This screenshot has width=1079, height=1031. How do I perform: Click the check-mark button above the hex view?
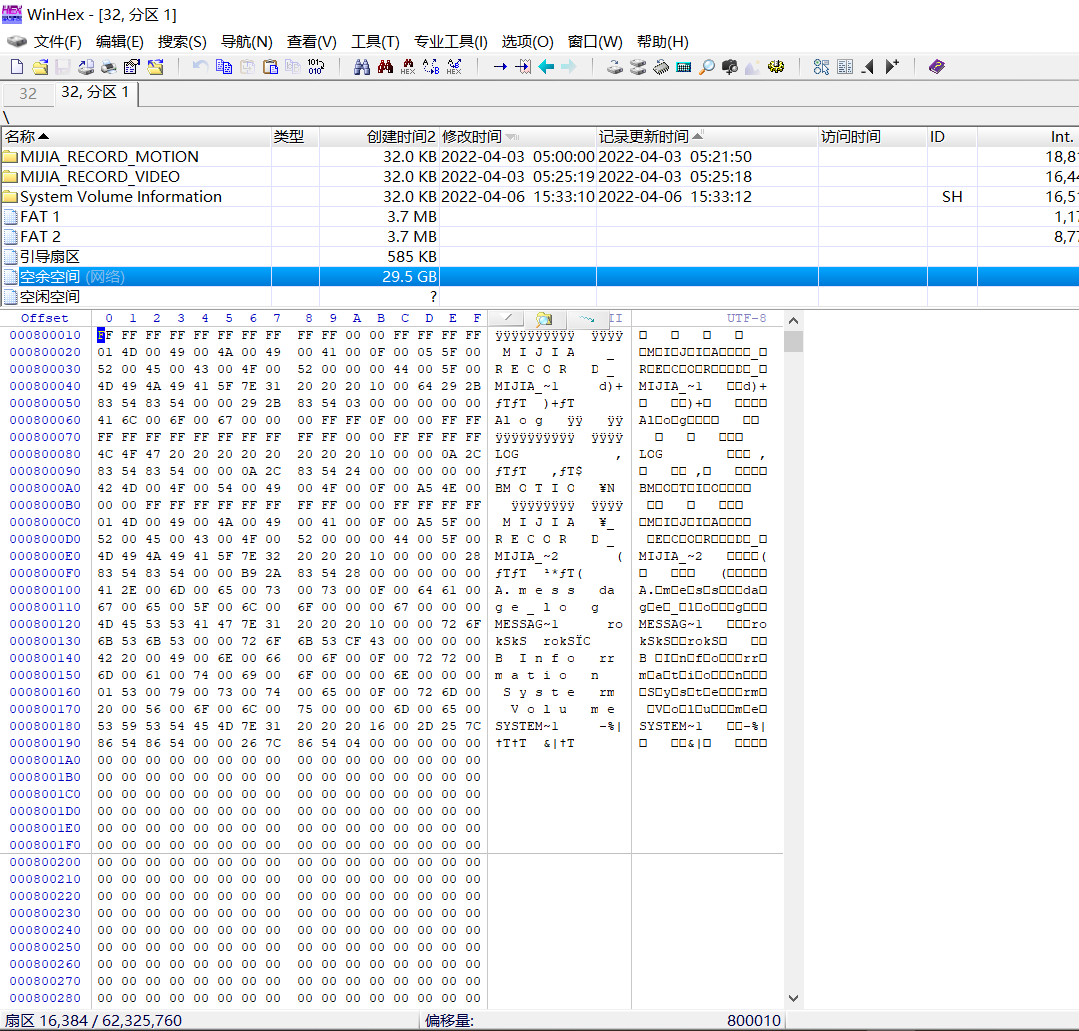507,319
